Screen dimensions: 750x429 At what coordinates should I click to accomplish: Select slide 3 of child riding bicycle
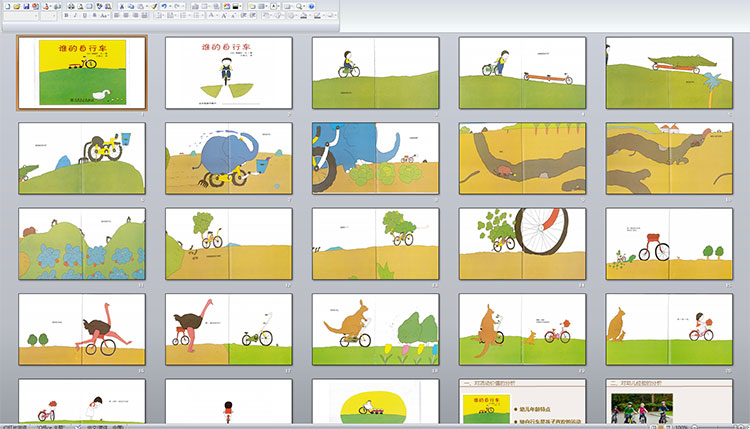tap(375, 73)
